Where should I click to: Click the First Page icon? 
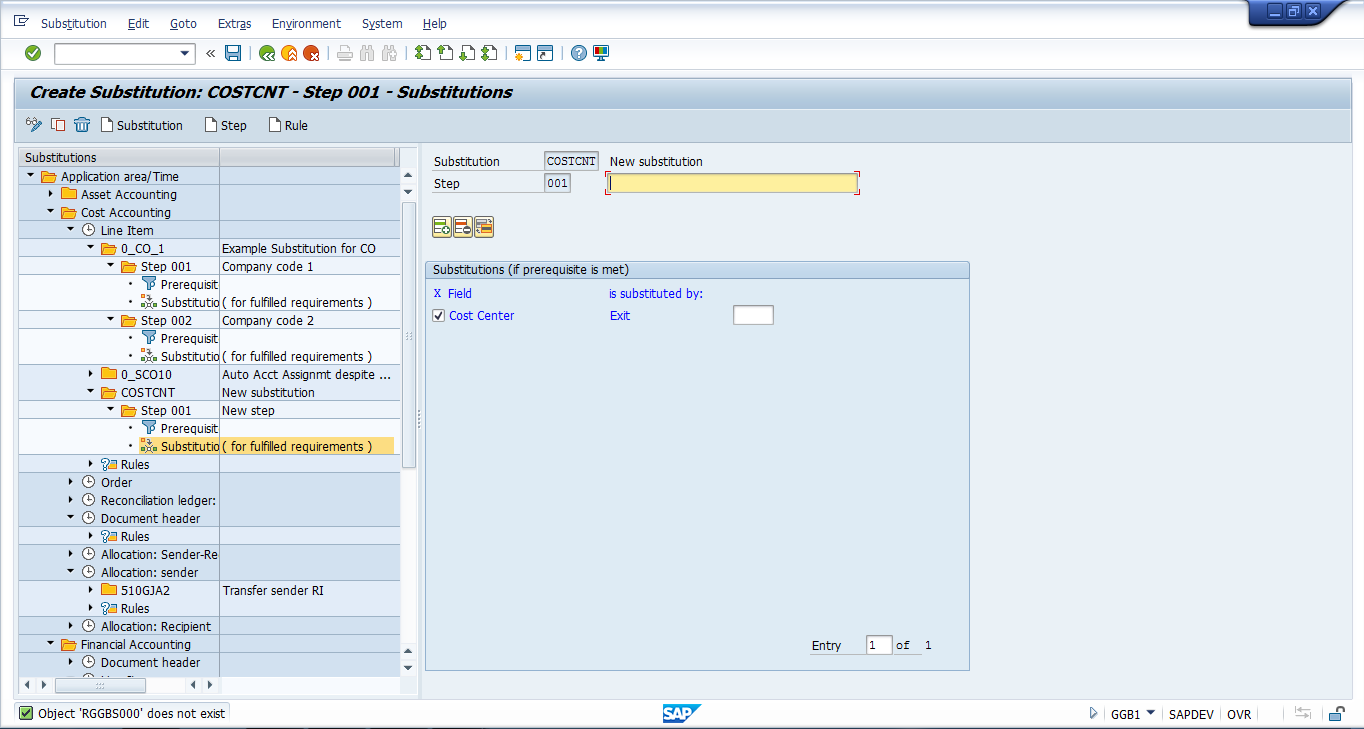click(x=423, y=53)
